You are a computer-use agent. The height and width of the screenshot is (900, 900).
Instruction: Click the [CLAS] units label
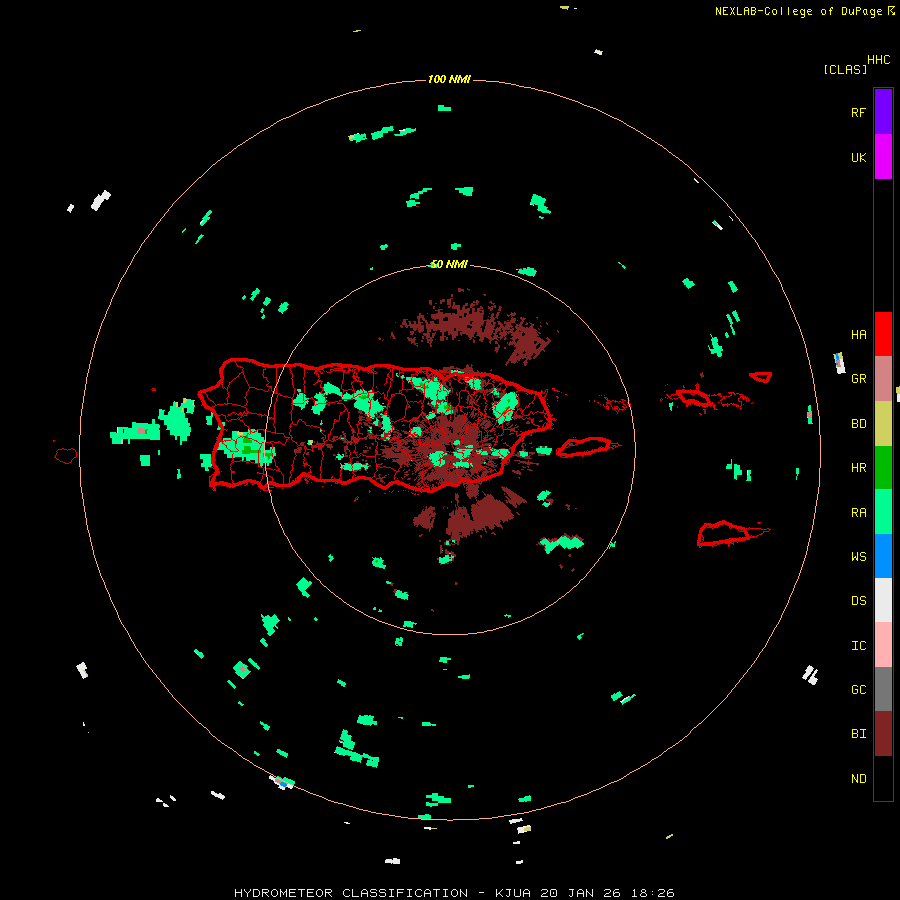(845, 69)
